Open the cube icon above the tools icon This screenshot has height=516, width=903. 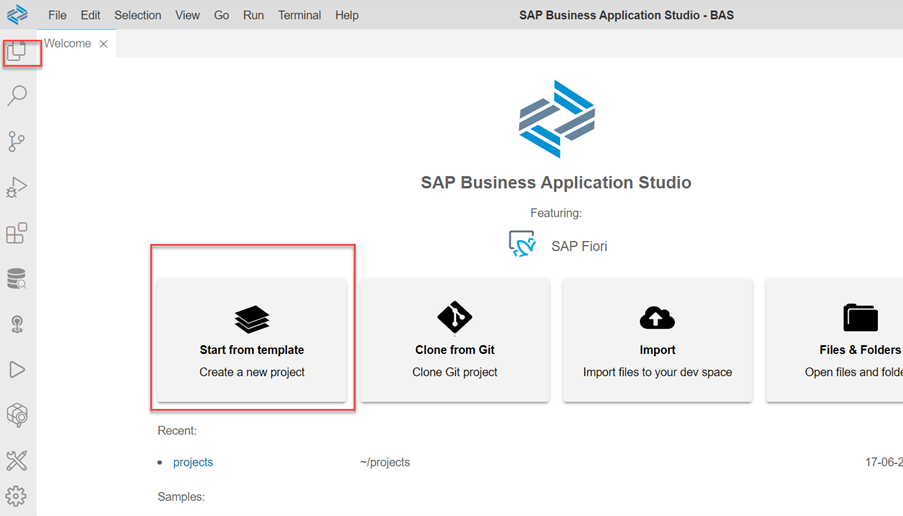pyautogui.click(x=17, y=415)
